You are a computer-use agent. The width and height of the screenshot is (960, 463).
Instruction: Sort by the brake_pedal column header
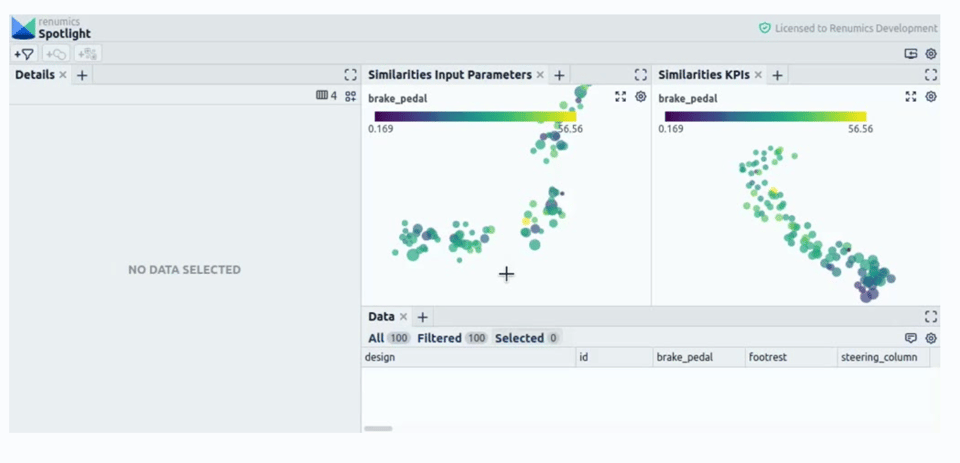[x=685, y=357]
